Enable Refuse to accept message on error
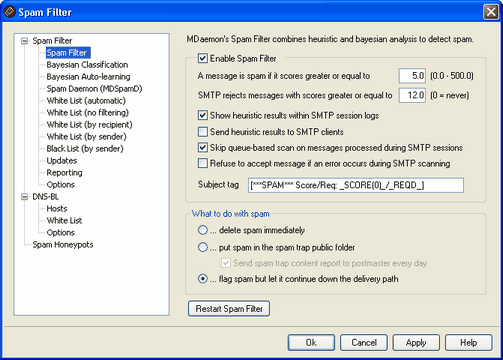The width and height of the screenshot is (503, 360). [x=203, y=164]
